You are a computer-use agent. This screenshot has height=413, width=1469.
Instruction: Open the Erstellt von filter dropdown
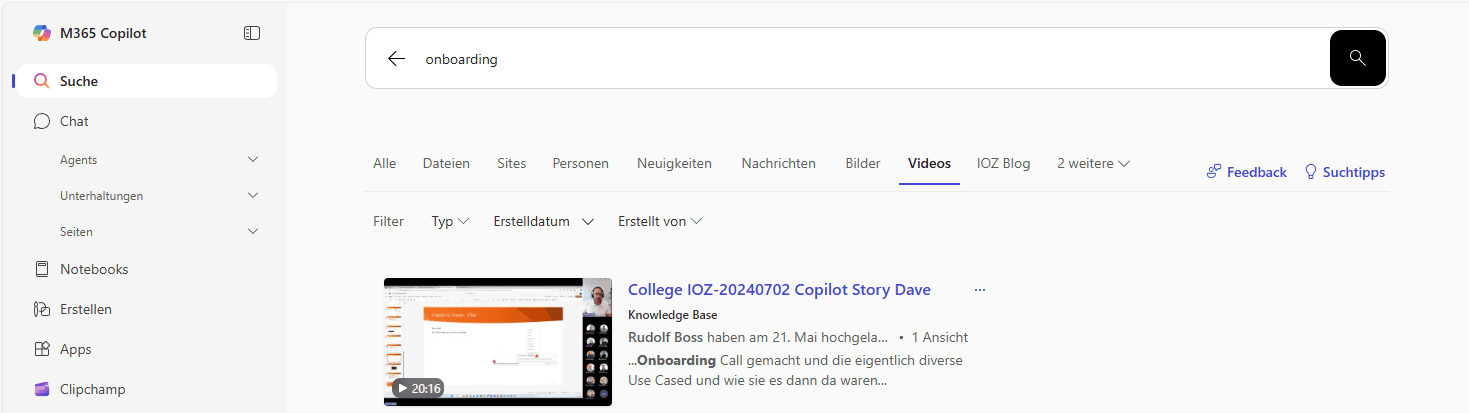pyautogui.click(x=660, y=221)
